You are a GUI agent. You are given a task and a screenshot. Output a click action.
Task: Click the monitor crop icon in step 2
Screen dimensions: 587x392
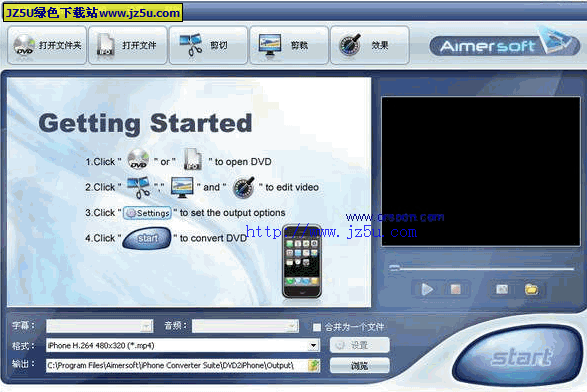182,187
